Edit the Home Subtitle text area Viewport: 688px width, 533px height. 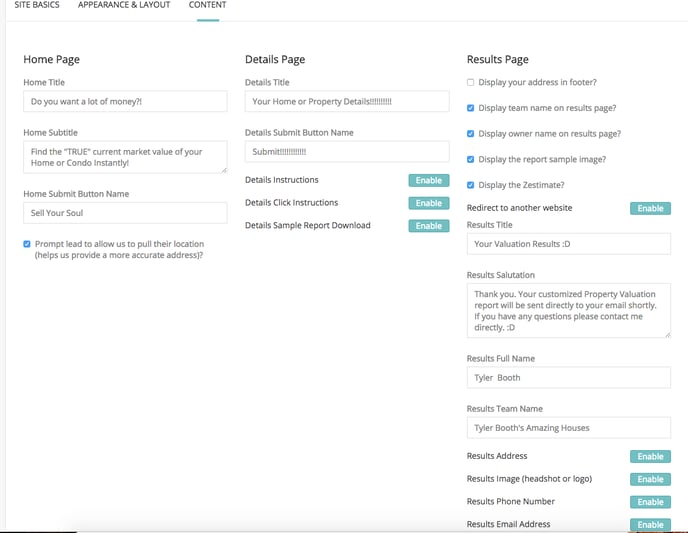[125, 157]
